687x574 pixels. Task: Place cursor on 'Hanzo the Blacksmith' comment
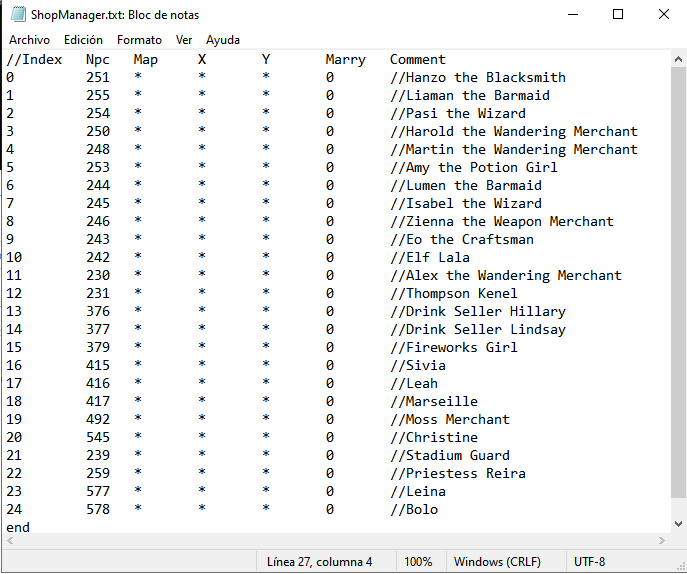tap(485, 78)
